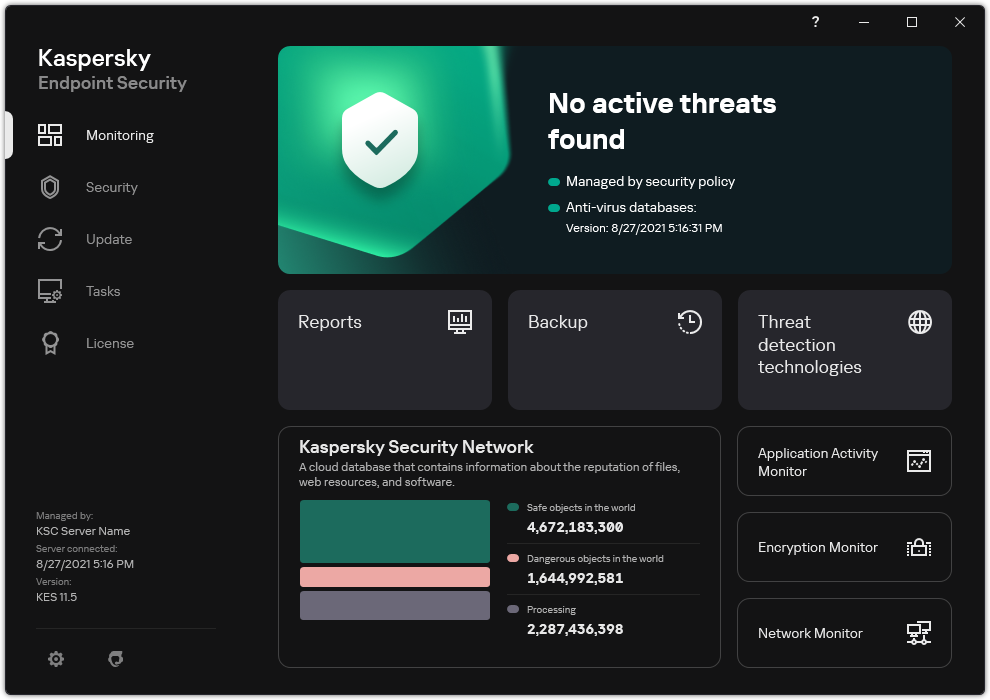The width and height of the screenshot is (990, 700).
Task: Select License in the left navigation
Action: [x=110, y=343]
